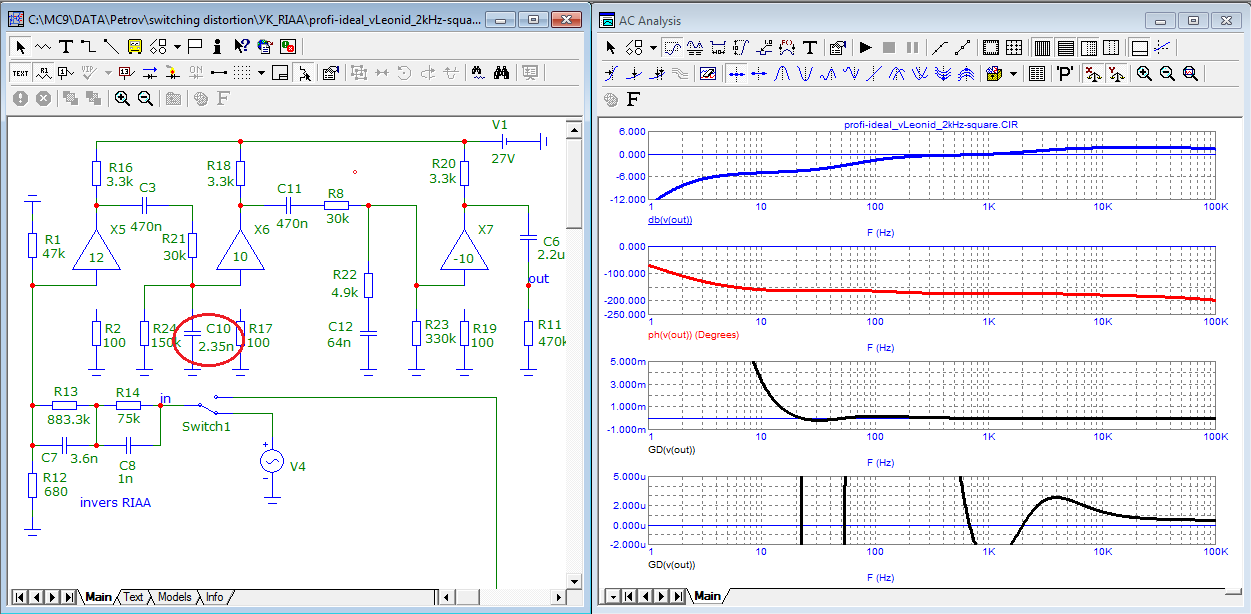Toggle the vertical grid lines display button
The height and width of the screenshot is (614, 1251).
1041,47
